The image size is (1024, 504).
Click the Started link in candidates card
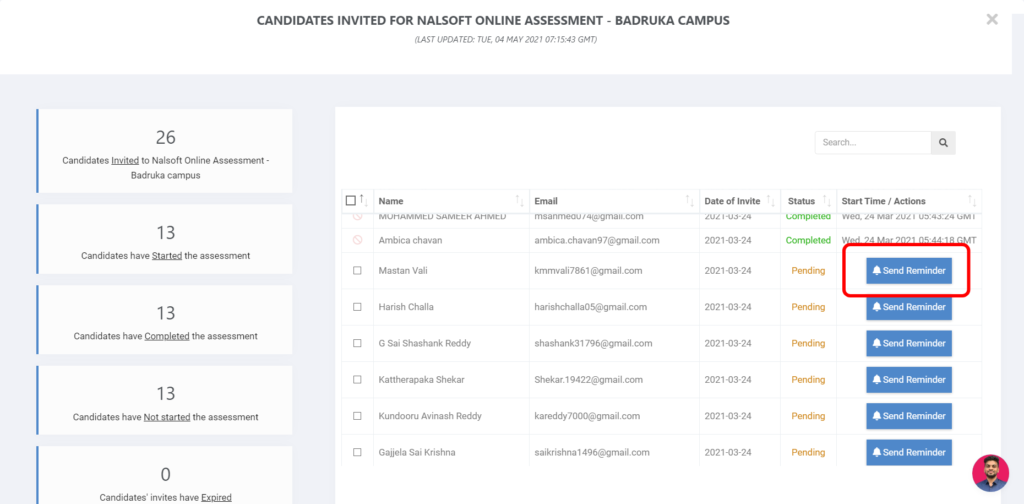pyautogui.click(x=167, y=256)
